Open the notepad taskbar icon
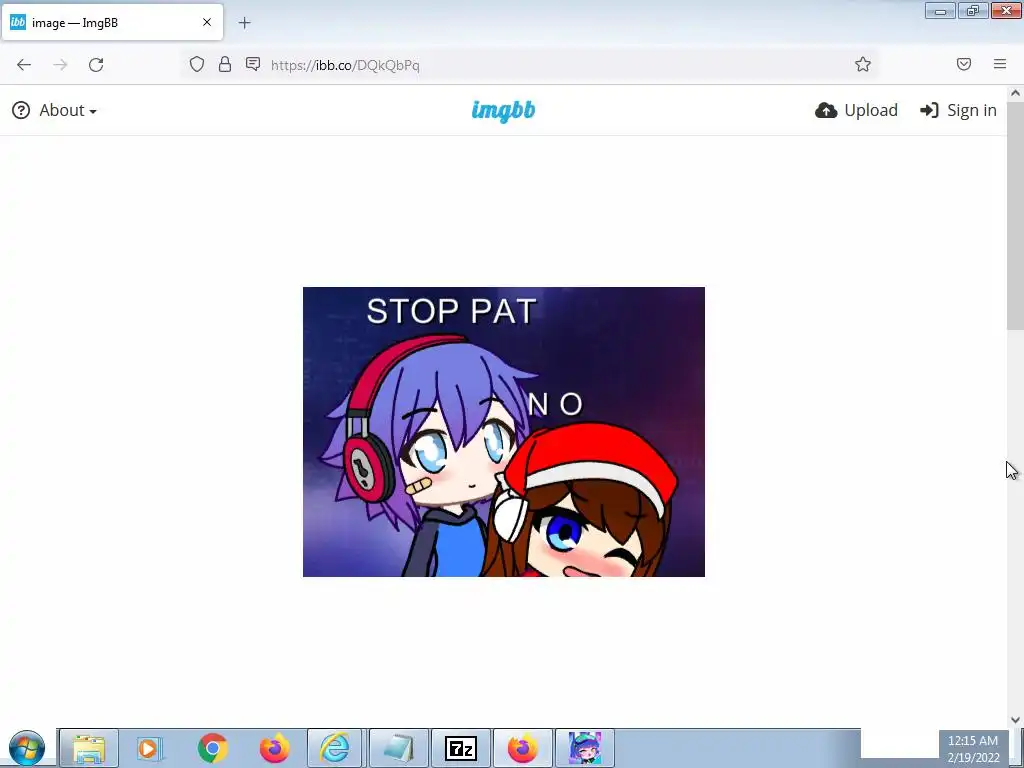1024x768 pixels. 398,748
